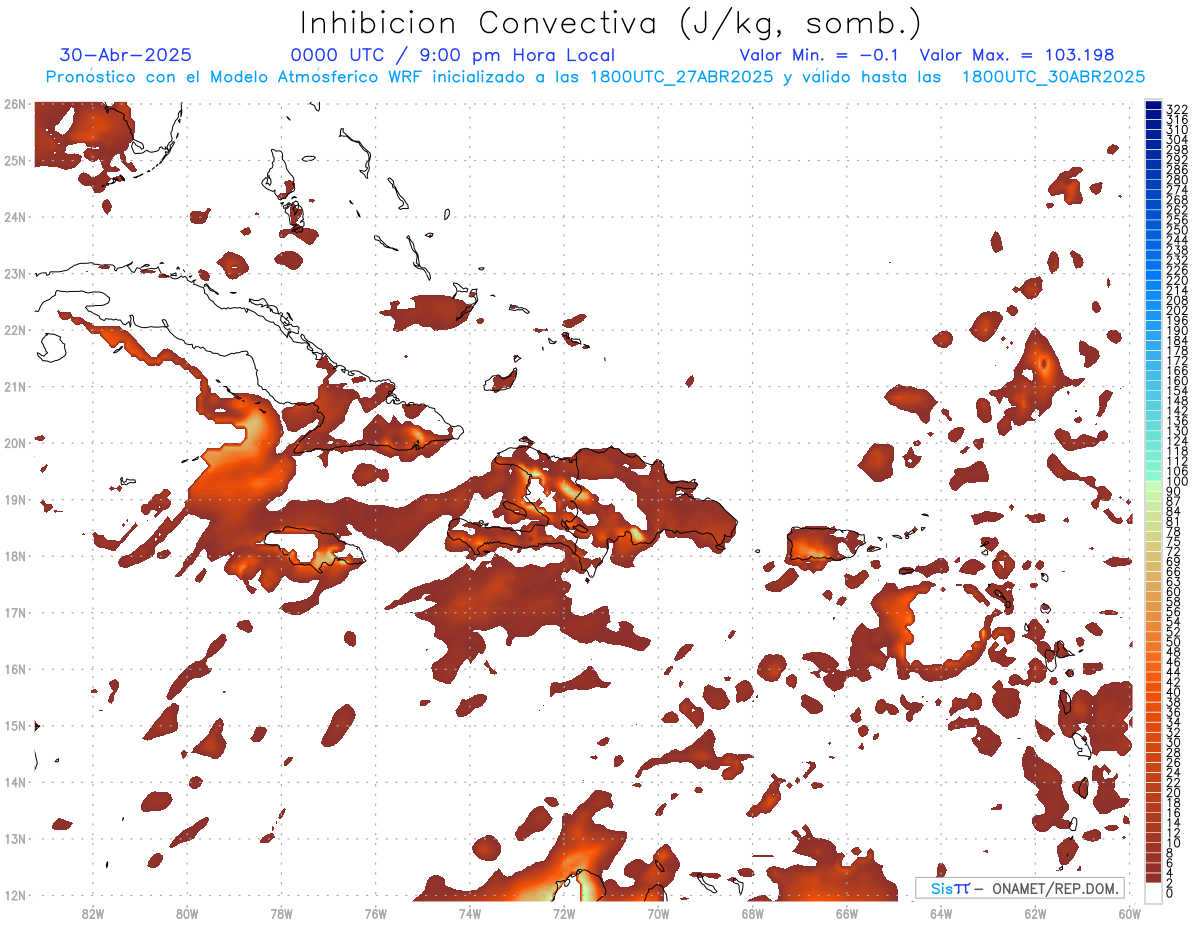Screen dimensions: 1200x927
Task: Click the 17N latitude label
Action: pyautogui.click(x=15, y=613)
